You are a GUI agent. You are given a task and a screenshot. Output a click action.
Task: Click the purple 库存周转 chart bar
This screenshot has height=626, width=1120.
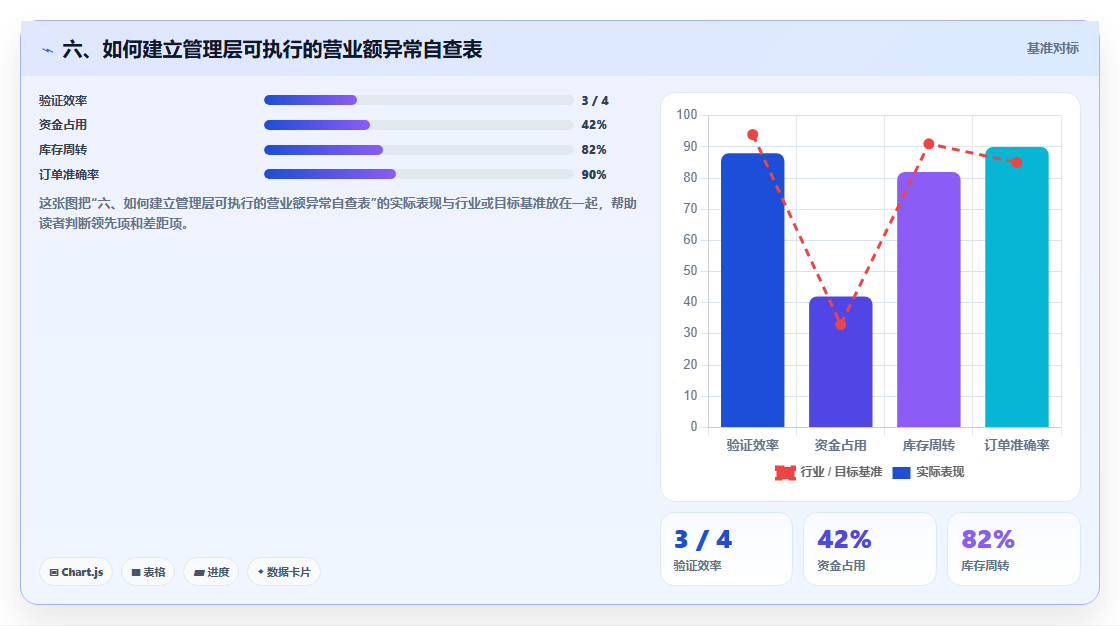(929, 299)
